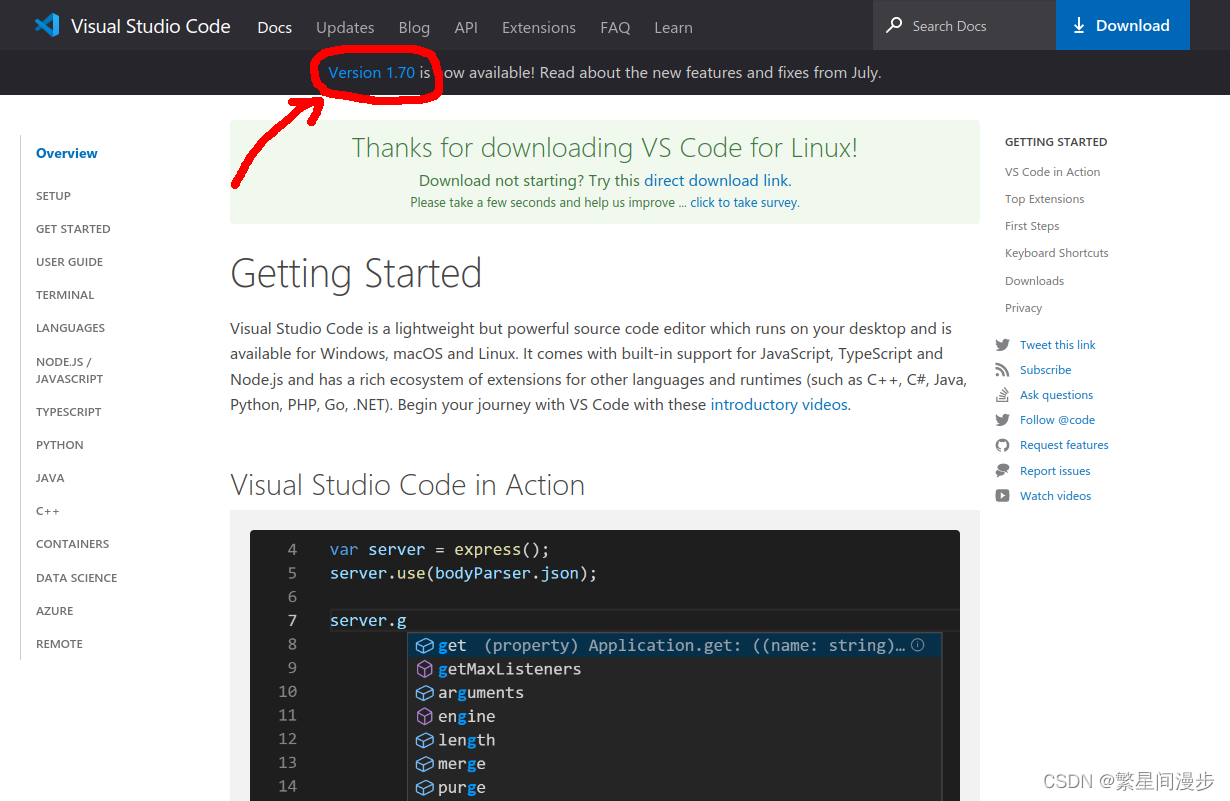Open Learn in top navigation
The width and height of the screenshot is (1230, 801).
(673, 27)
